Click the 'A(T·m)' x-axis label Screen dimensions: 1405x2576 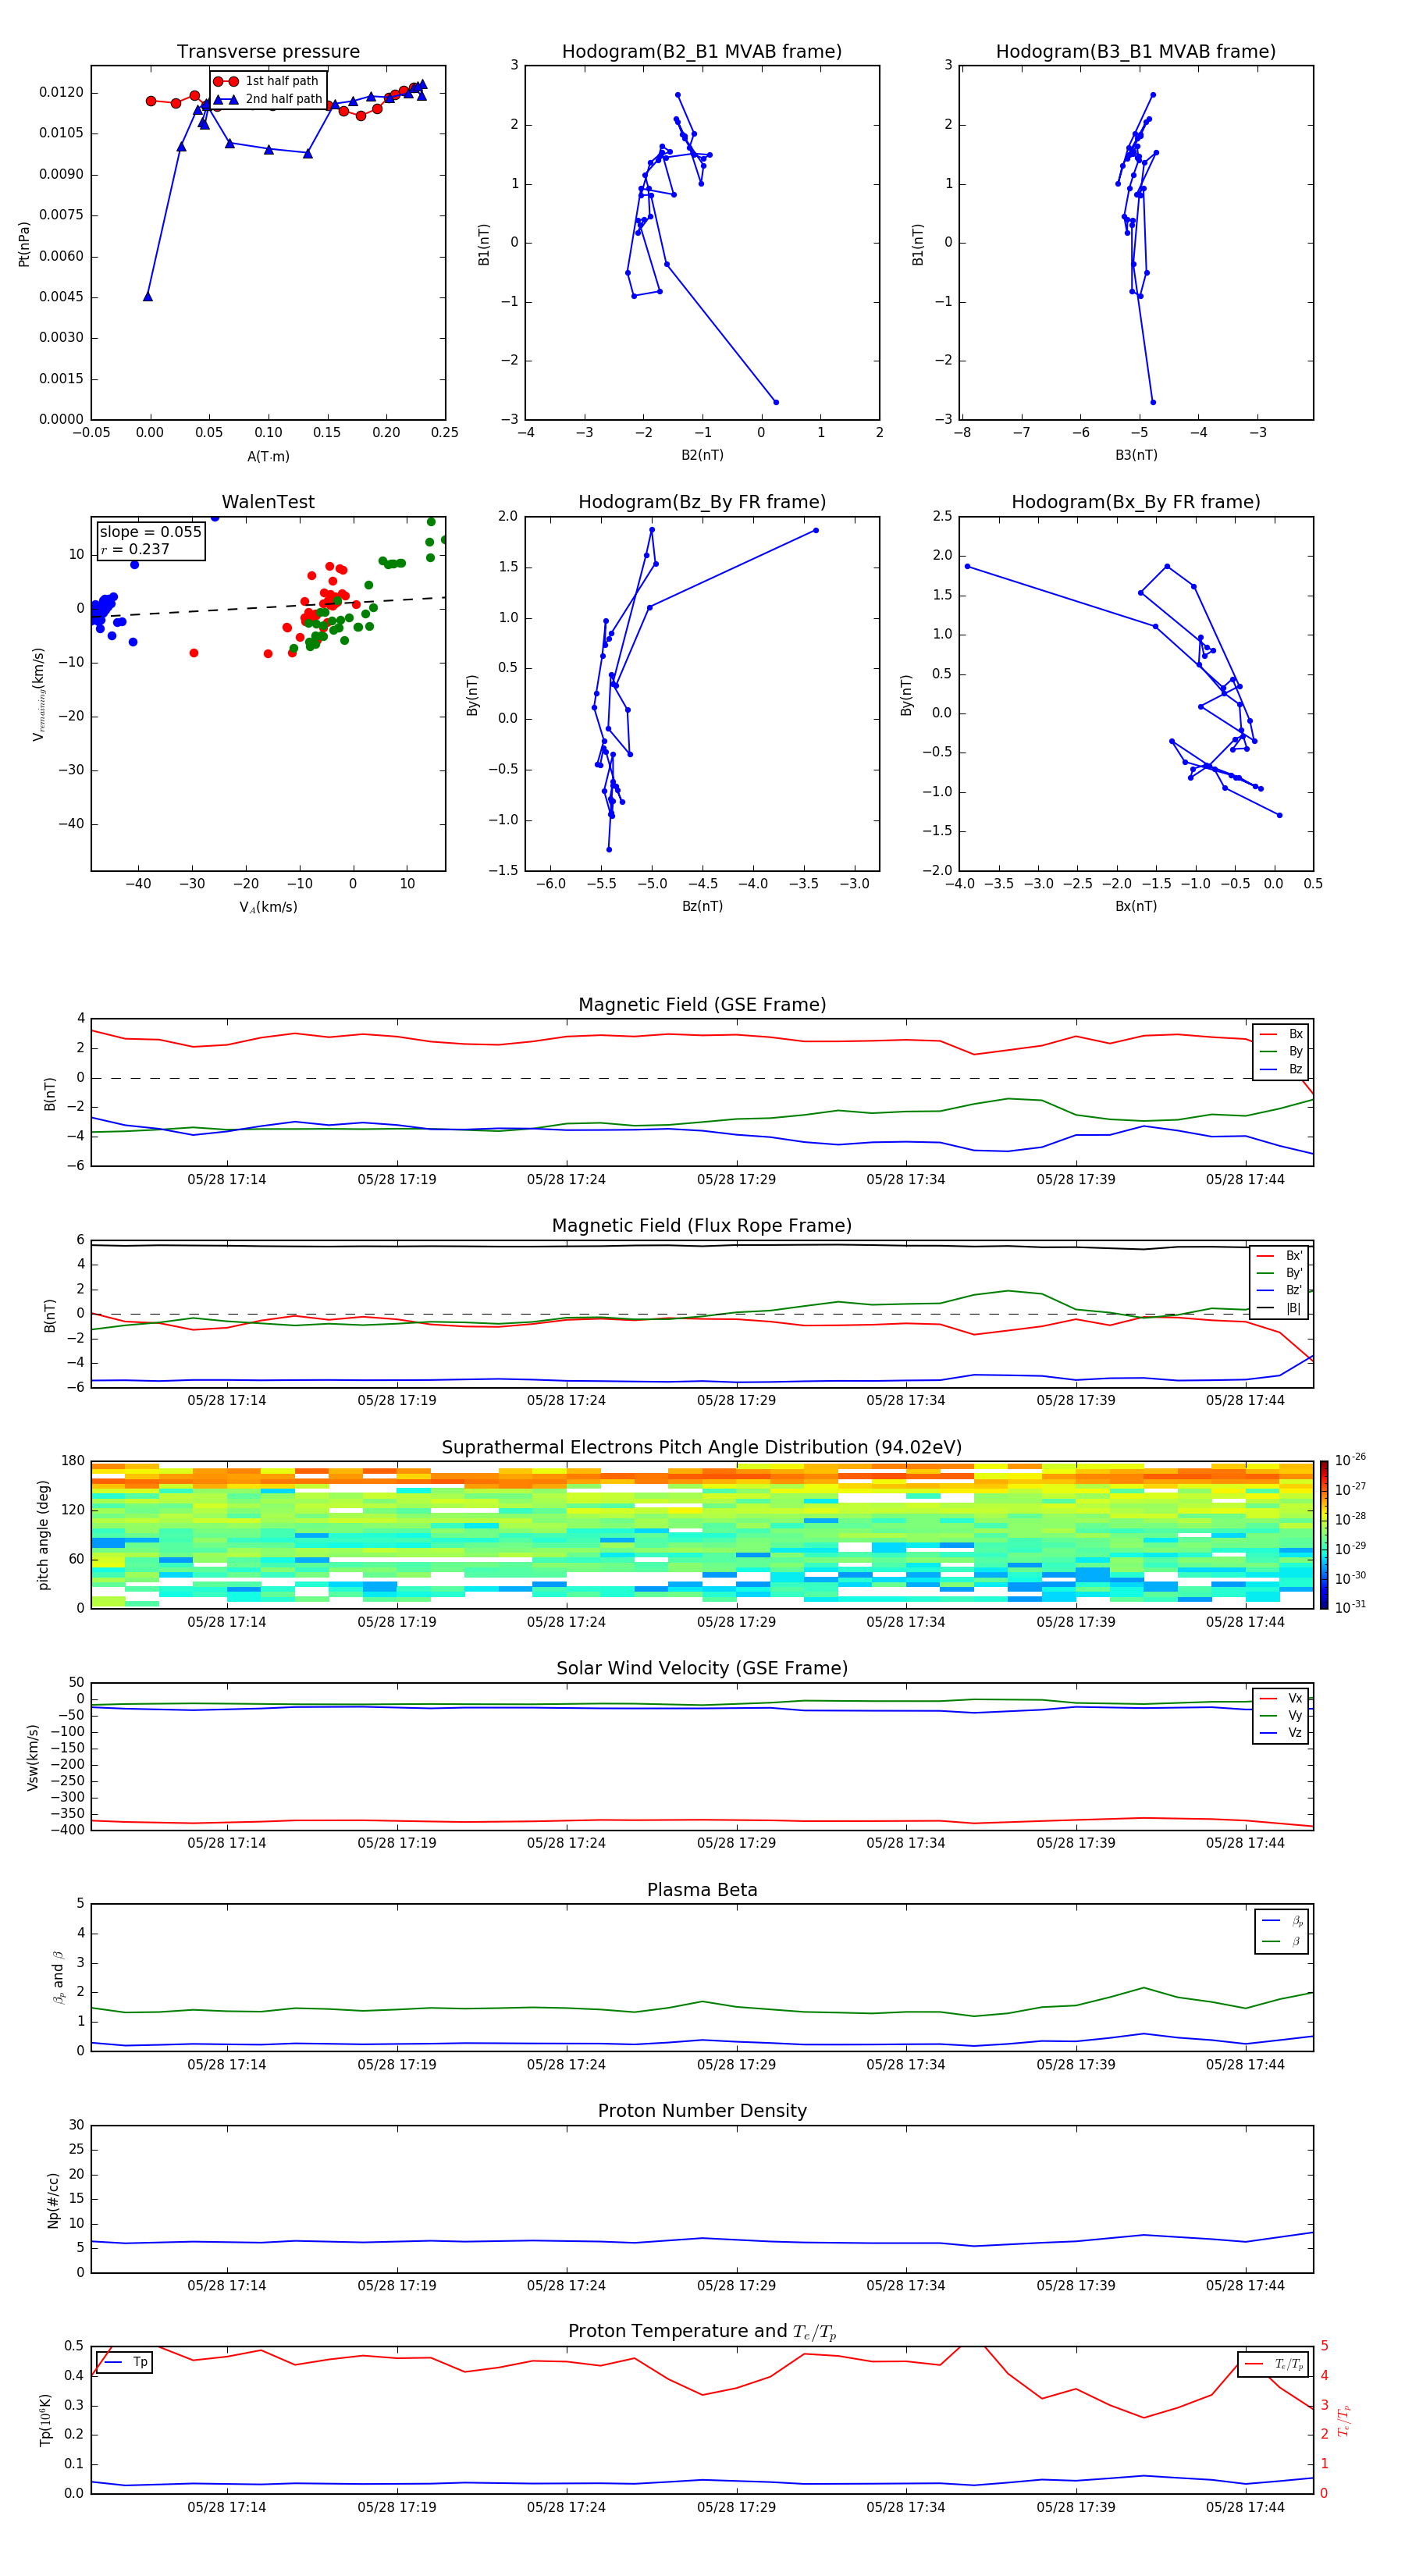pos(268,456)
